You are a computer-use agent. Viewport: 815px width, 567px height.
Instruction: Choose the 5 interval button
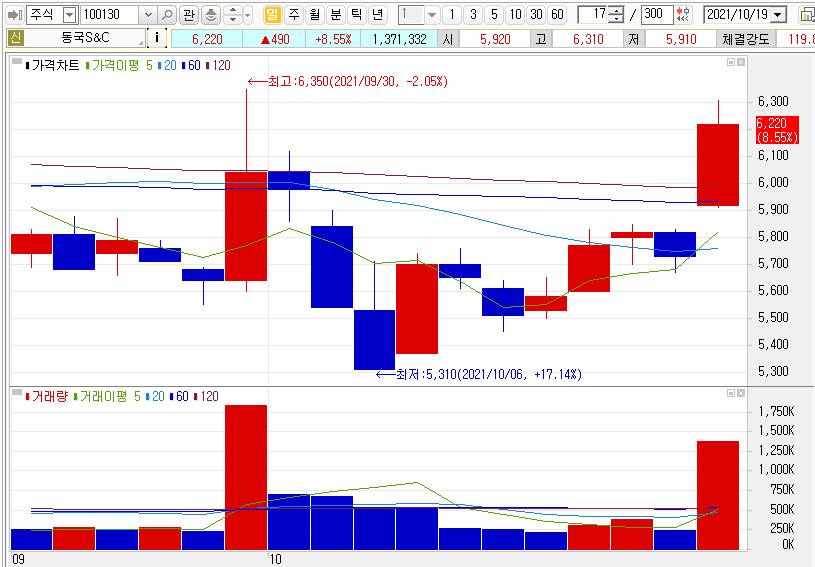pos(494,15)
